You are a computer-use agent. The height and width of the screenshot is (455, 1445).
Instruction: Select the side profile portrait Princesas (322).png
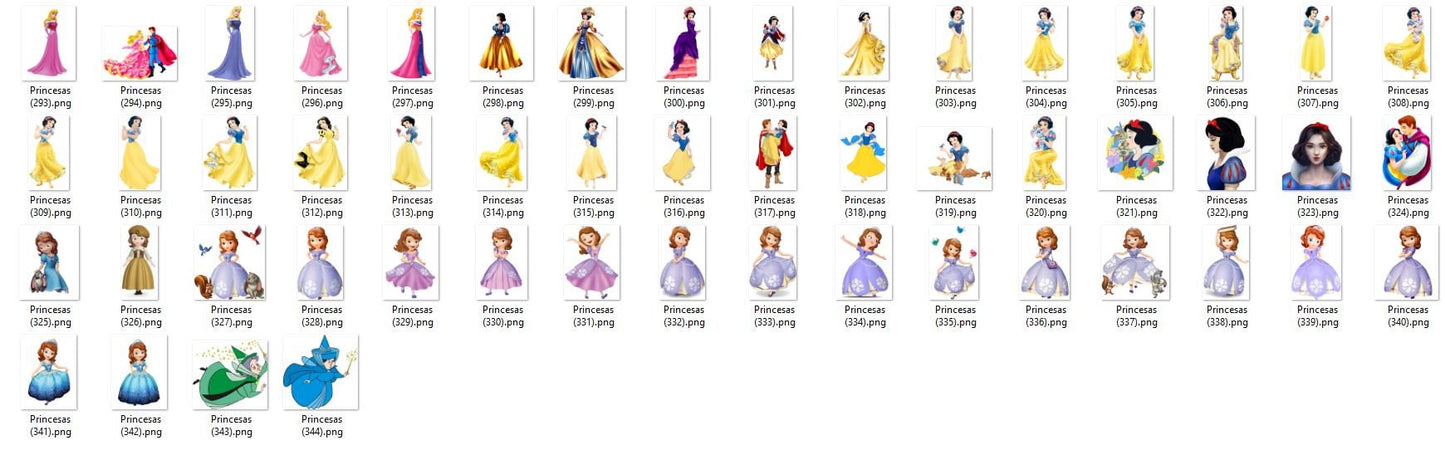tap(1226, 153)
